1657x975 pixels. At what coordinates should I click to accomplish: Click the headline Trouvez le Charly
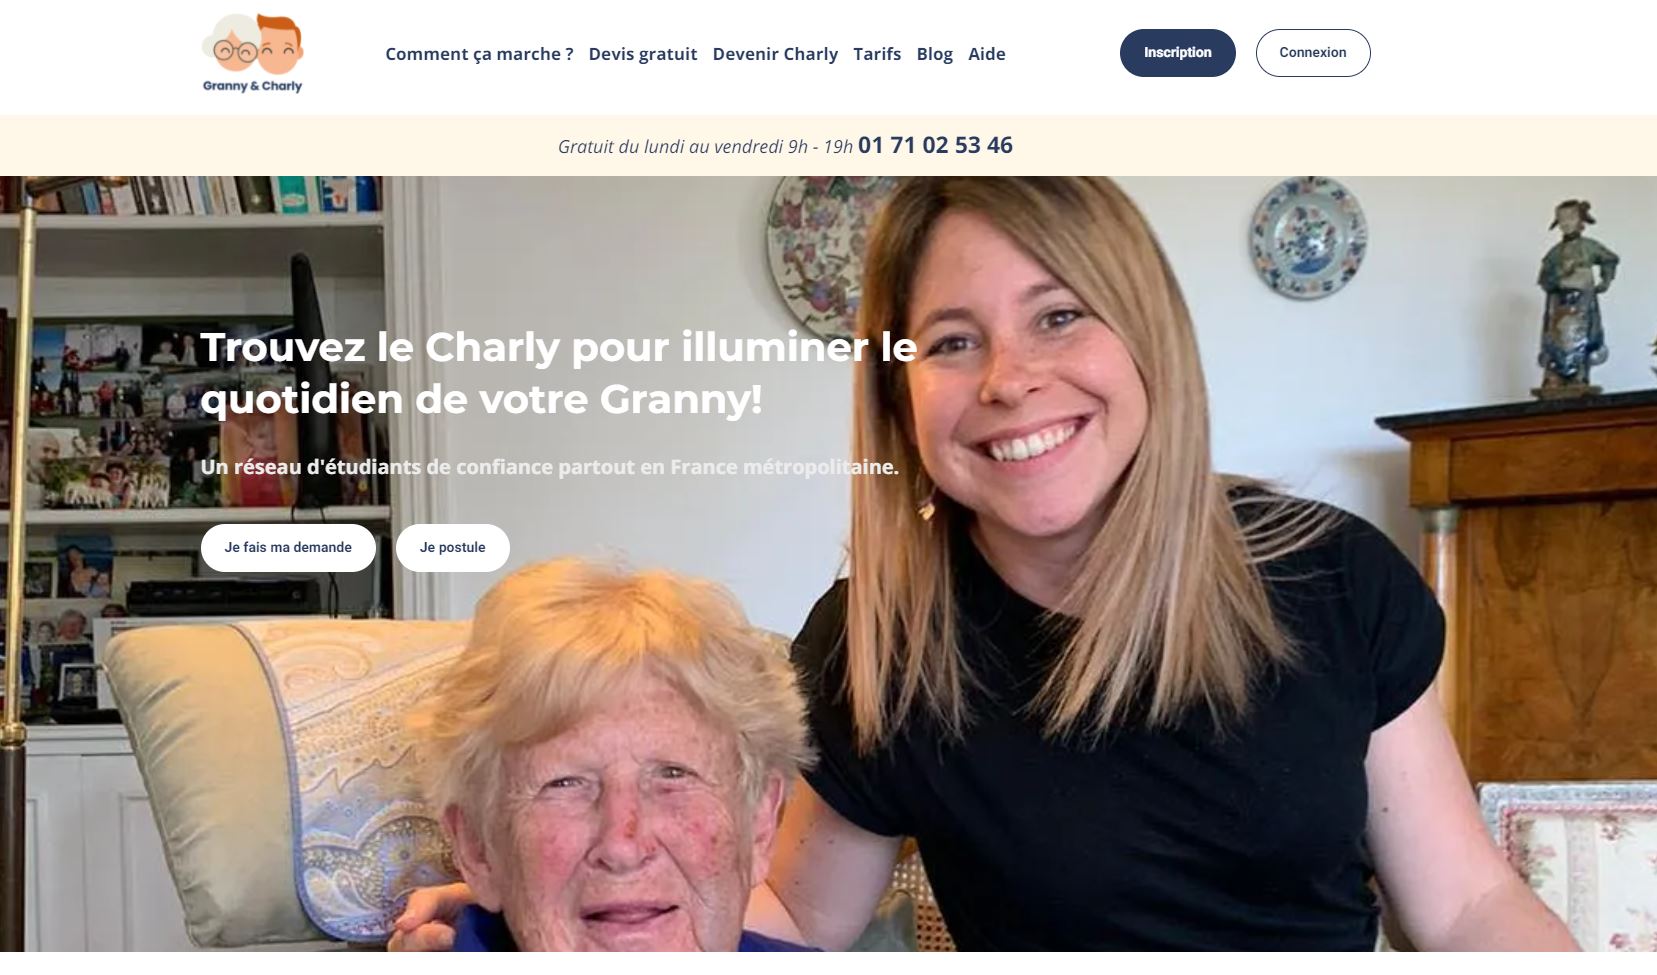pos(558,373)
